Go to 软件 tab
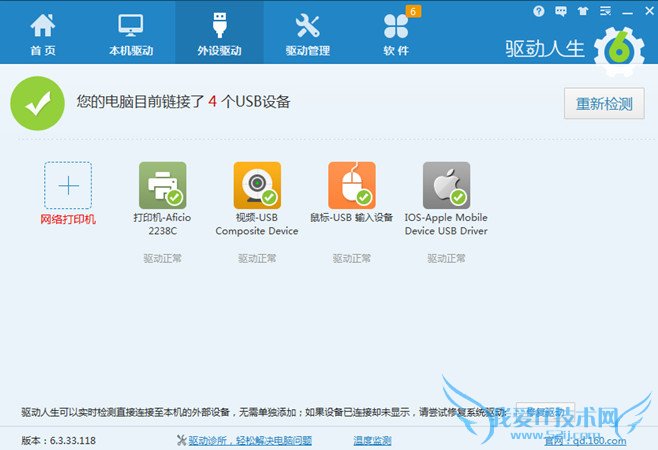Image resolution: width=658 pixels, height=450 pixels. pyautogui.click(x=396, y=34)
